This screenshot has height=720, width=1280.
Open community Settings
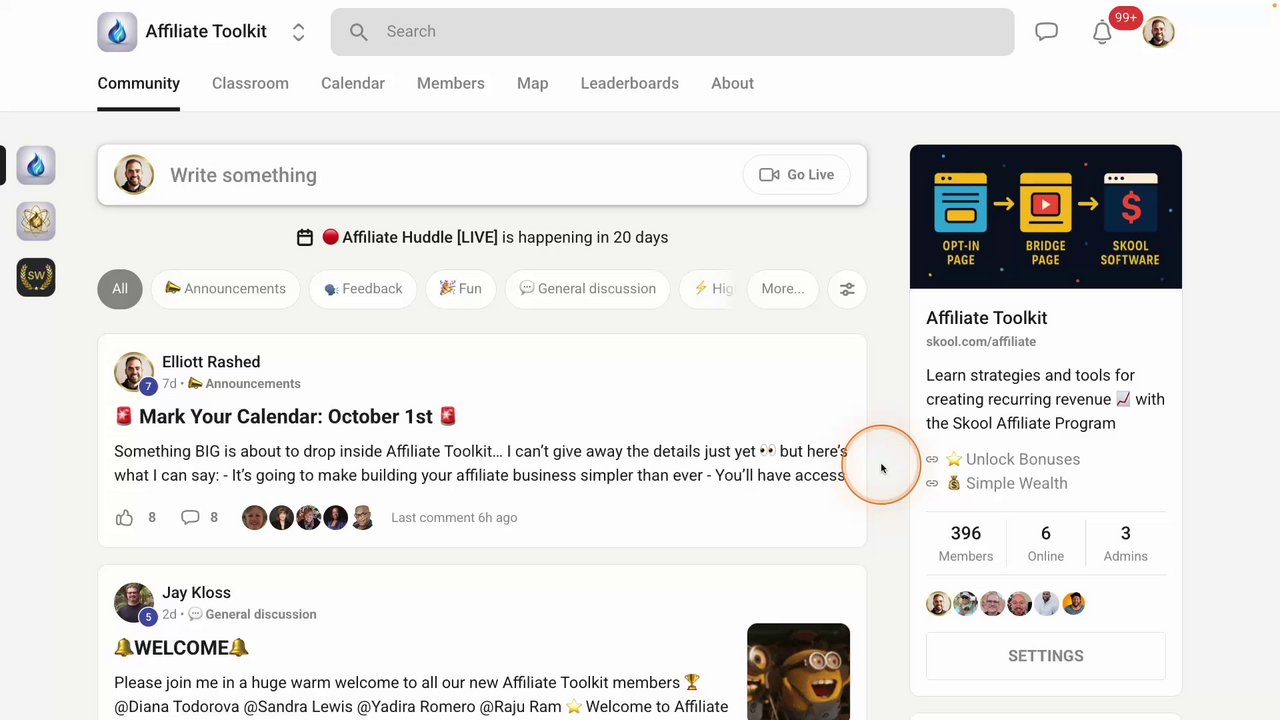[1045, 655]
